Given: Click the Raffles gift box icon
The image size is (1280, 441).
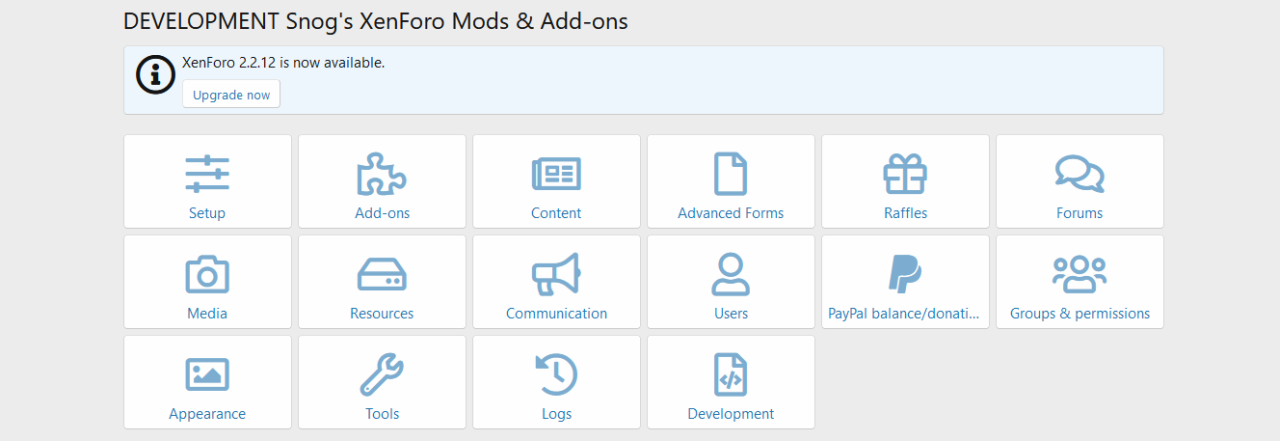Looking at the screenshot, I should click(x=905, y=174).
